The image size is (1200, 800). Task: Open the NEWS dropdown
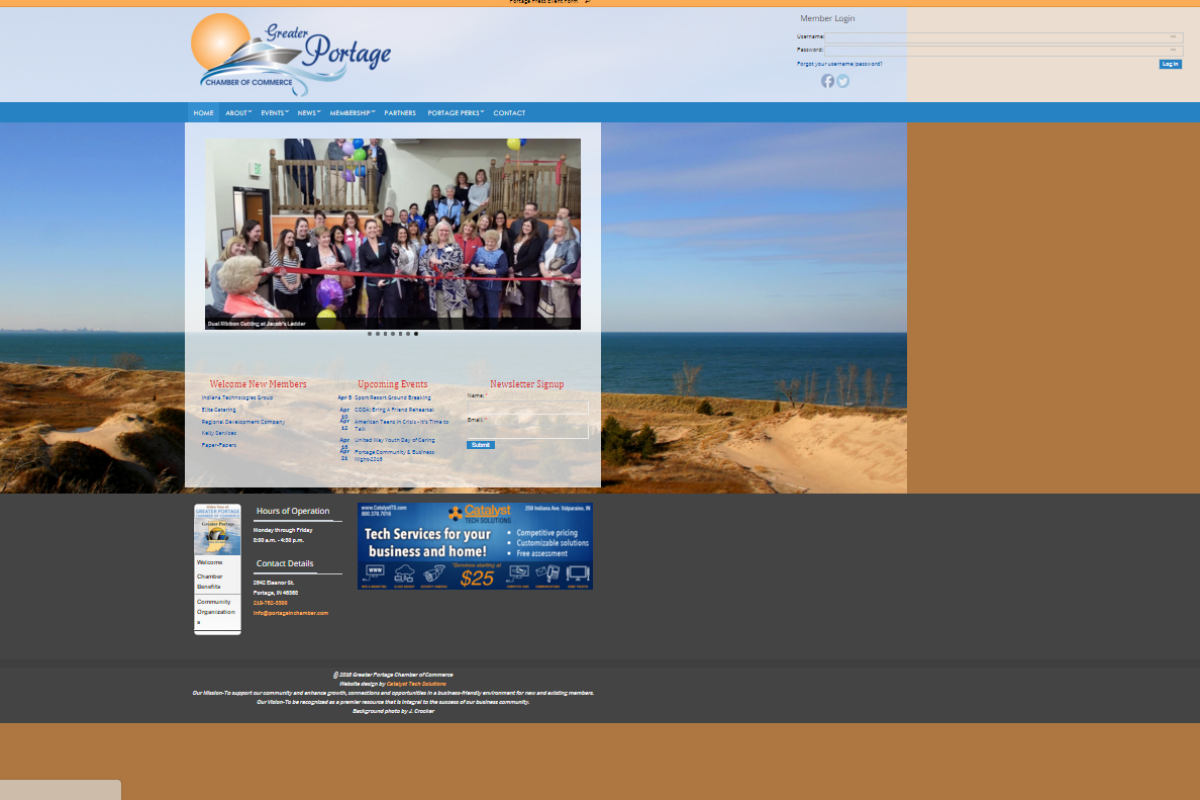(307, 112)
